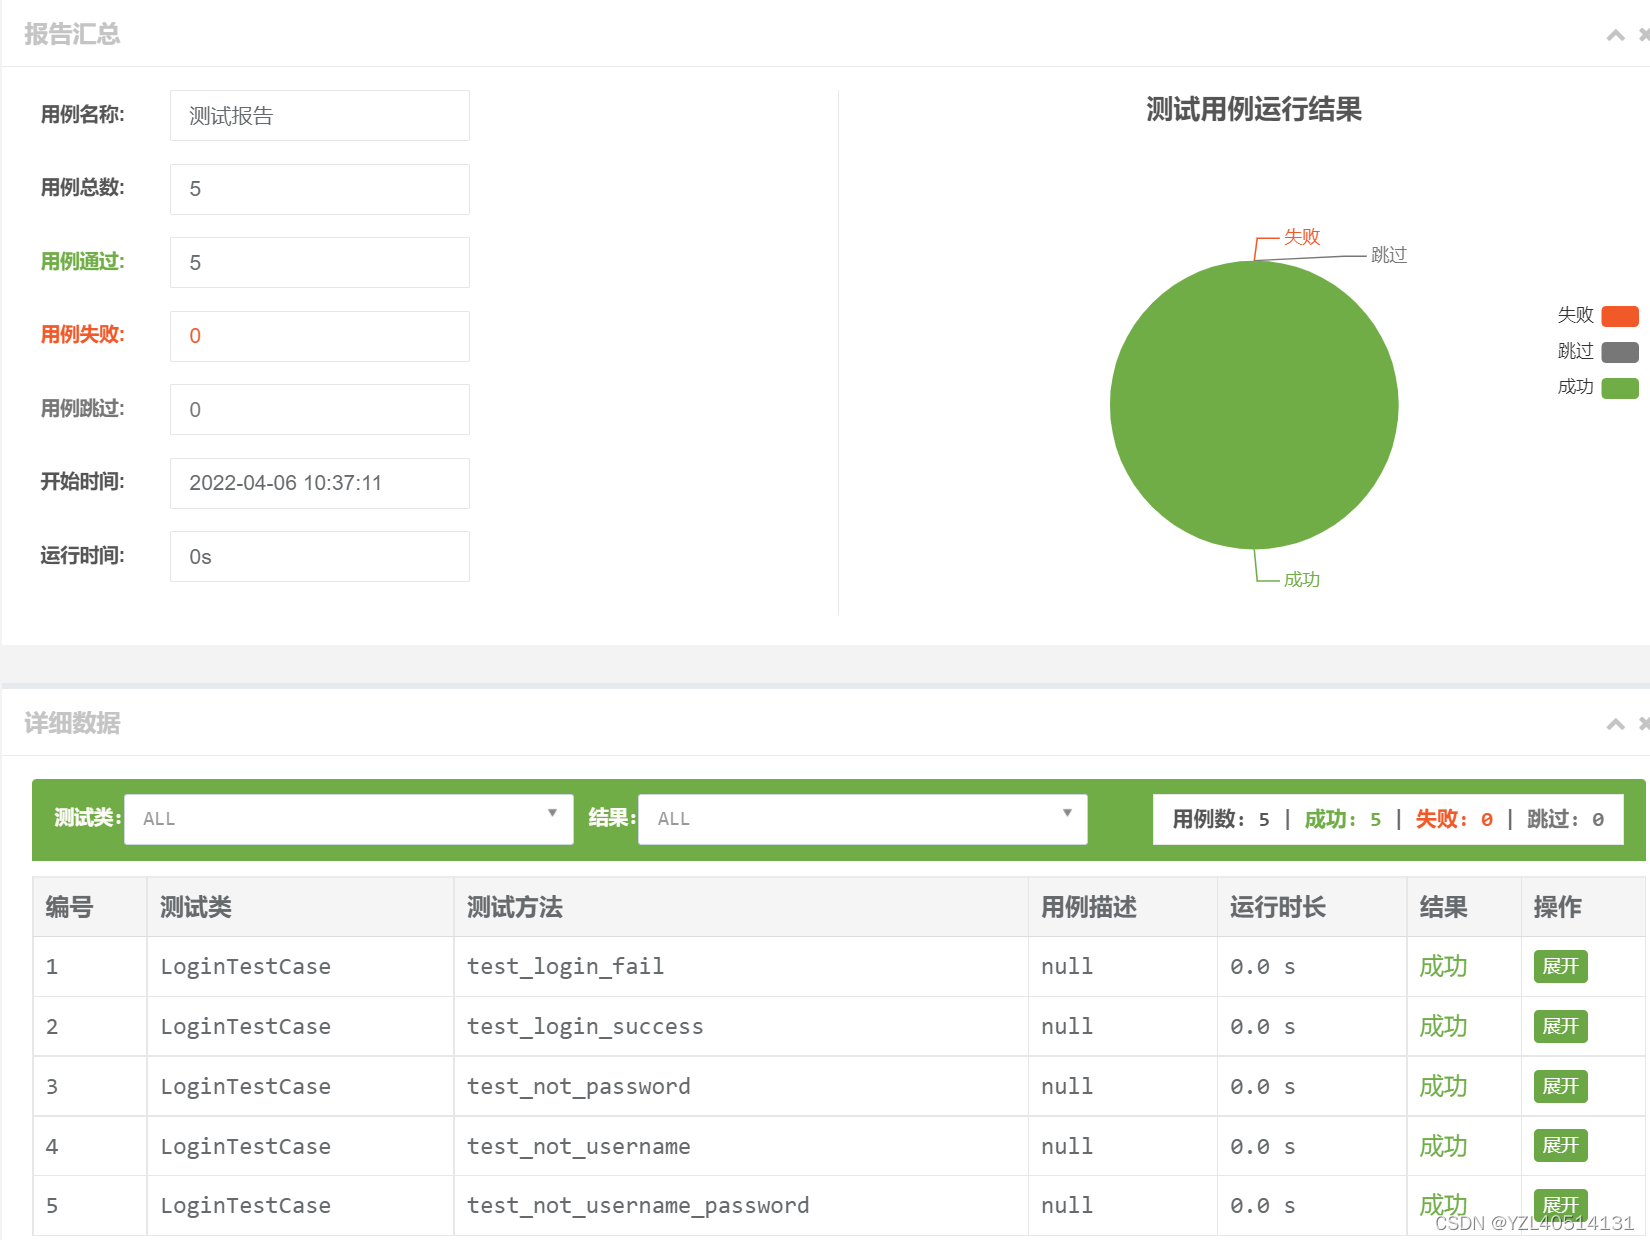
Task: Toggle the 失败 orange legend swatch
Action: (x=1620, y=316)
